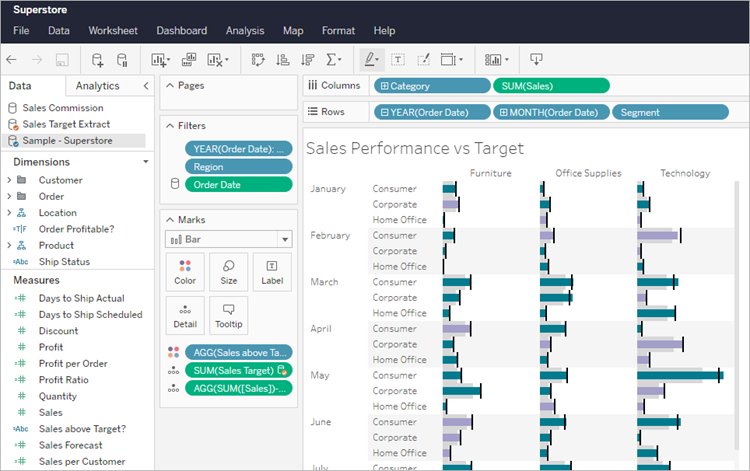Click the Region filter pill
Screen dimensions: 750x471
[239, 167]
